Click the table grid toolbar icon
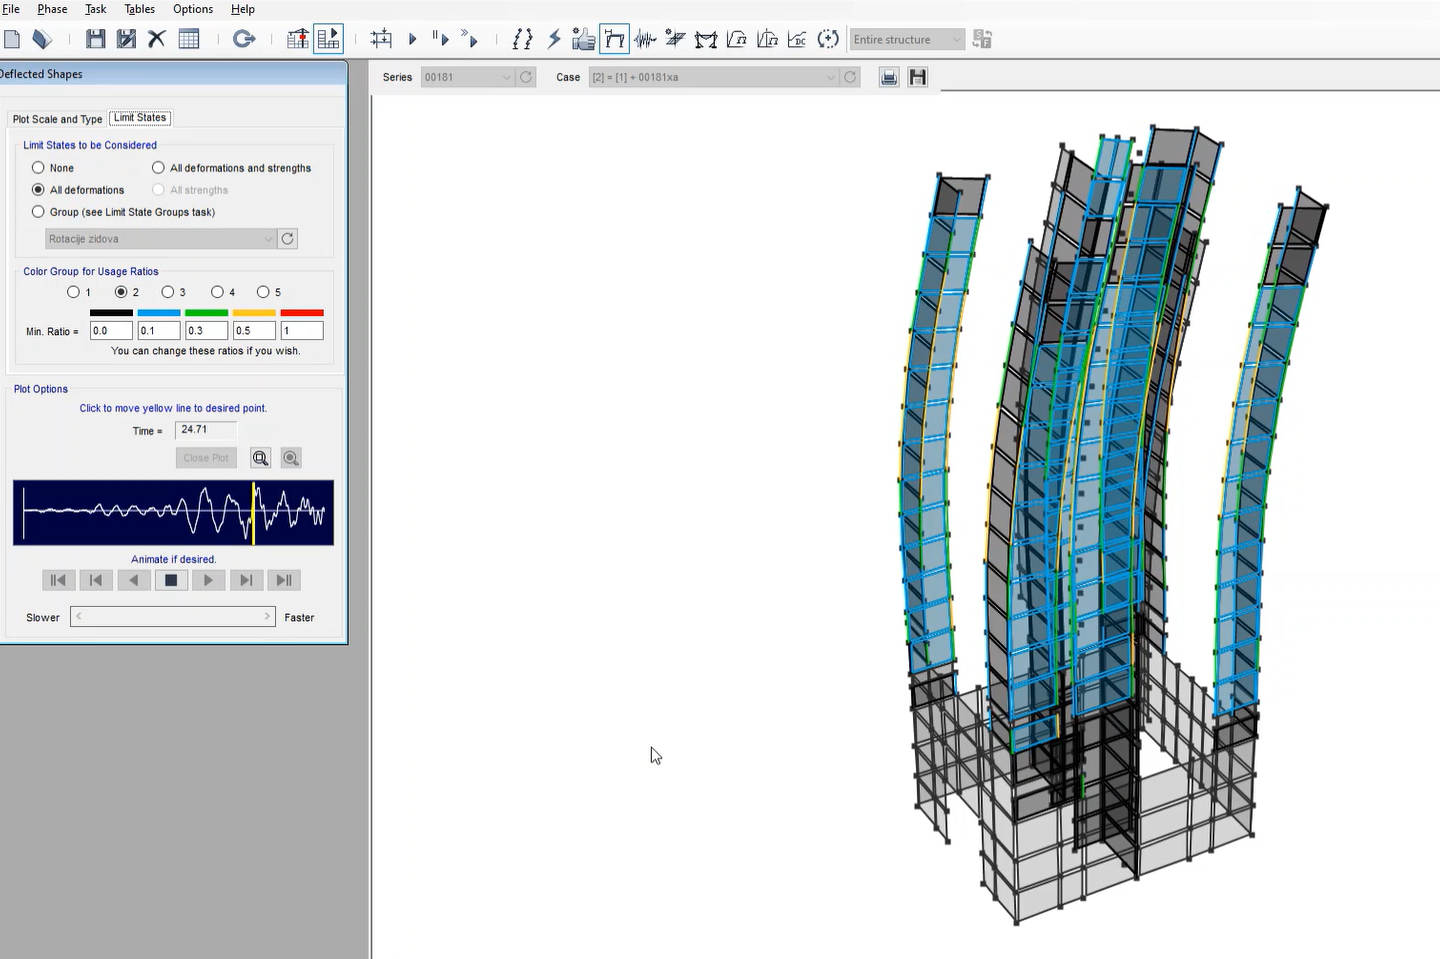Screen dimensions: 1440x959 (189, 39)
